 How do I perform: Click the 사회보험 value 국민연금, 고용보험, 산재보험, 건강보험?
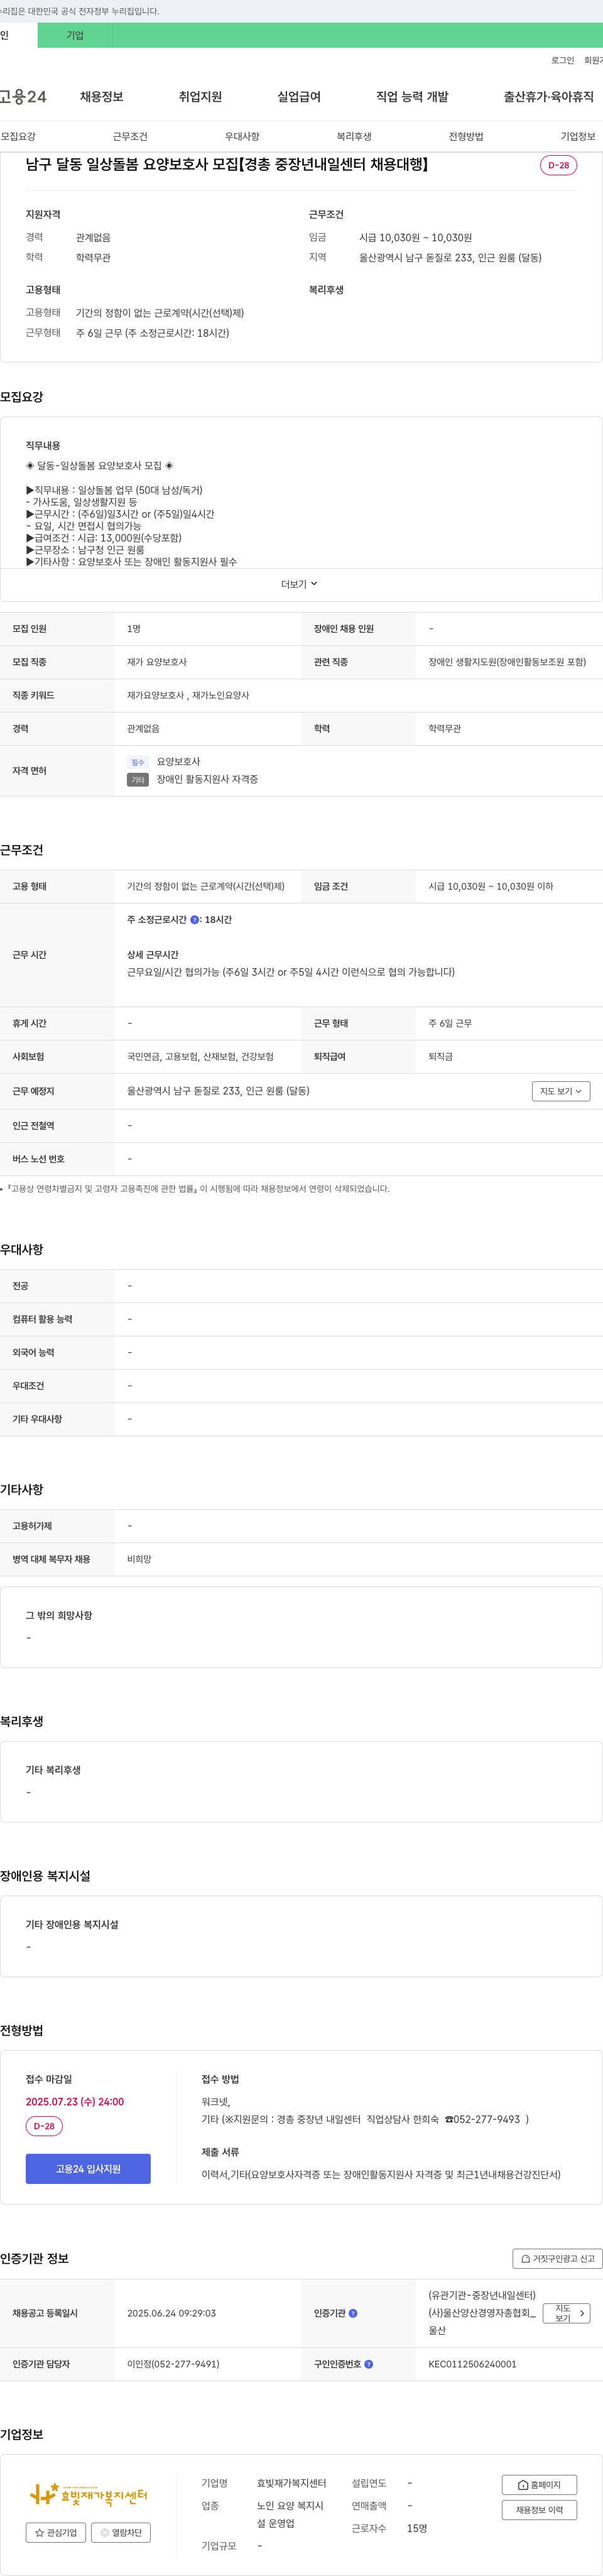200,1056
